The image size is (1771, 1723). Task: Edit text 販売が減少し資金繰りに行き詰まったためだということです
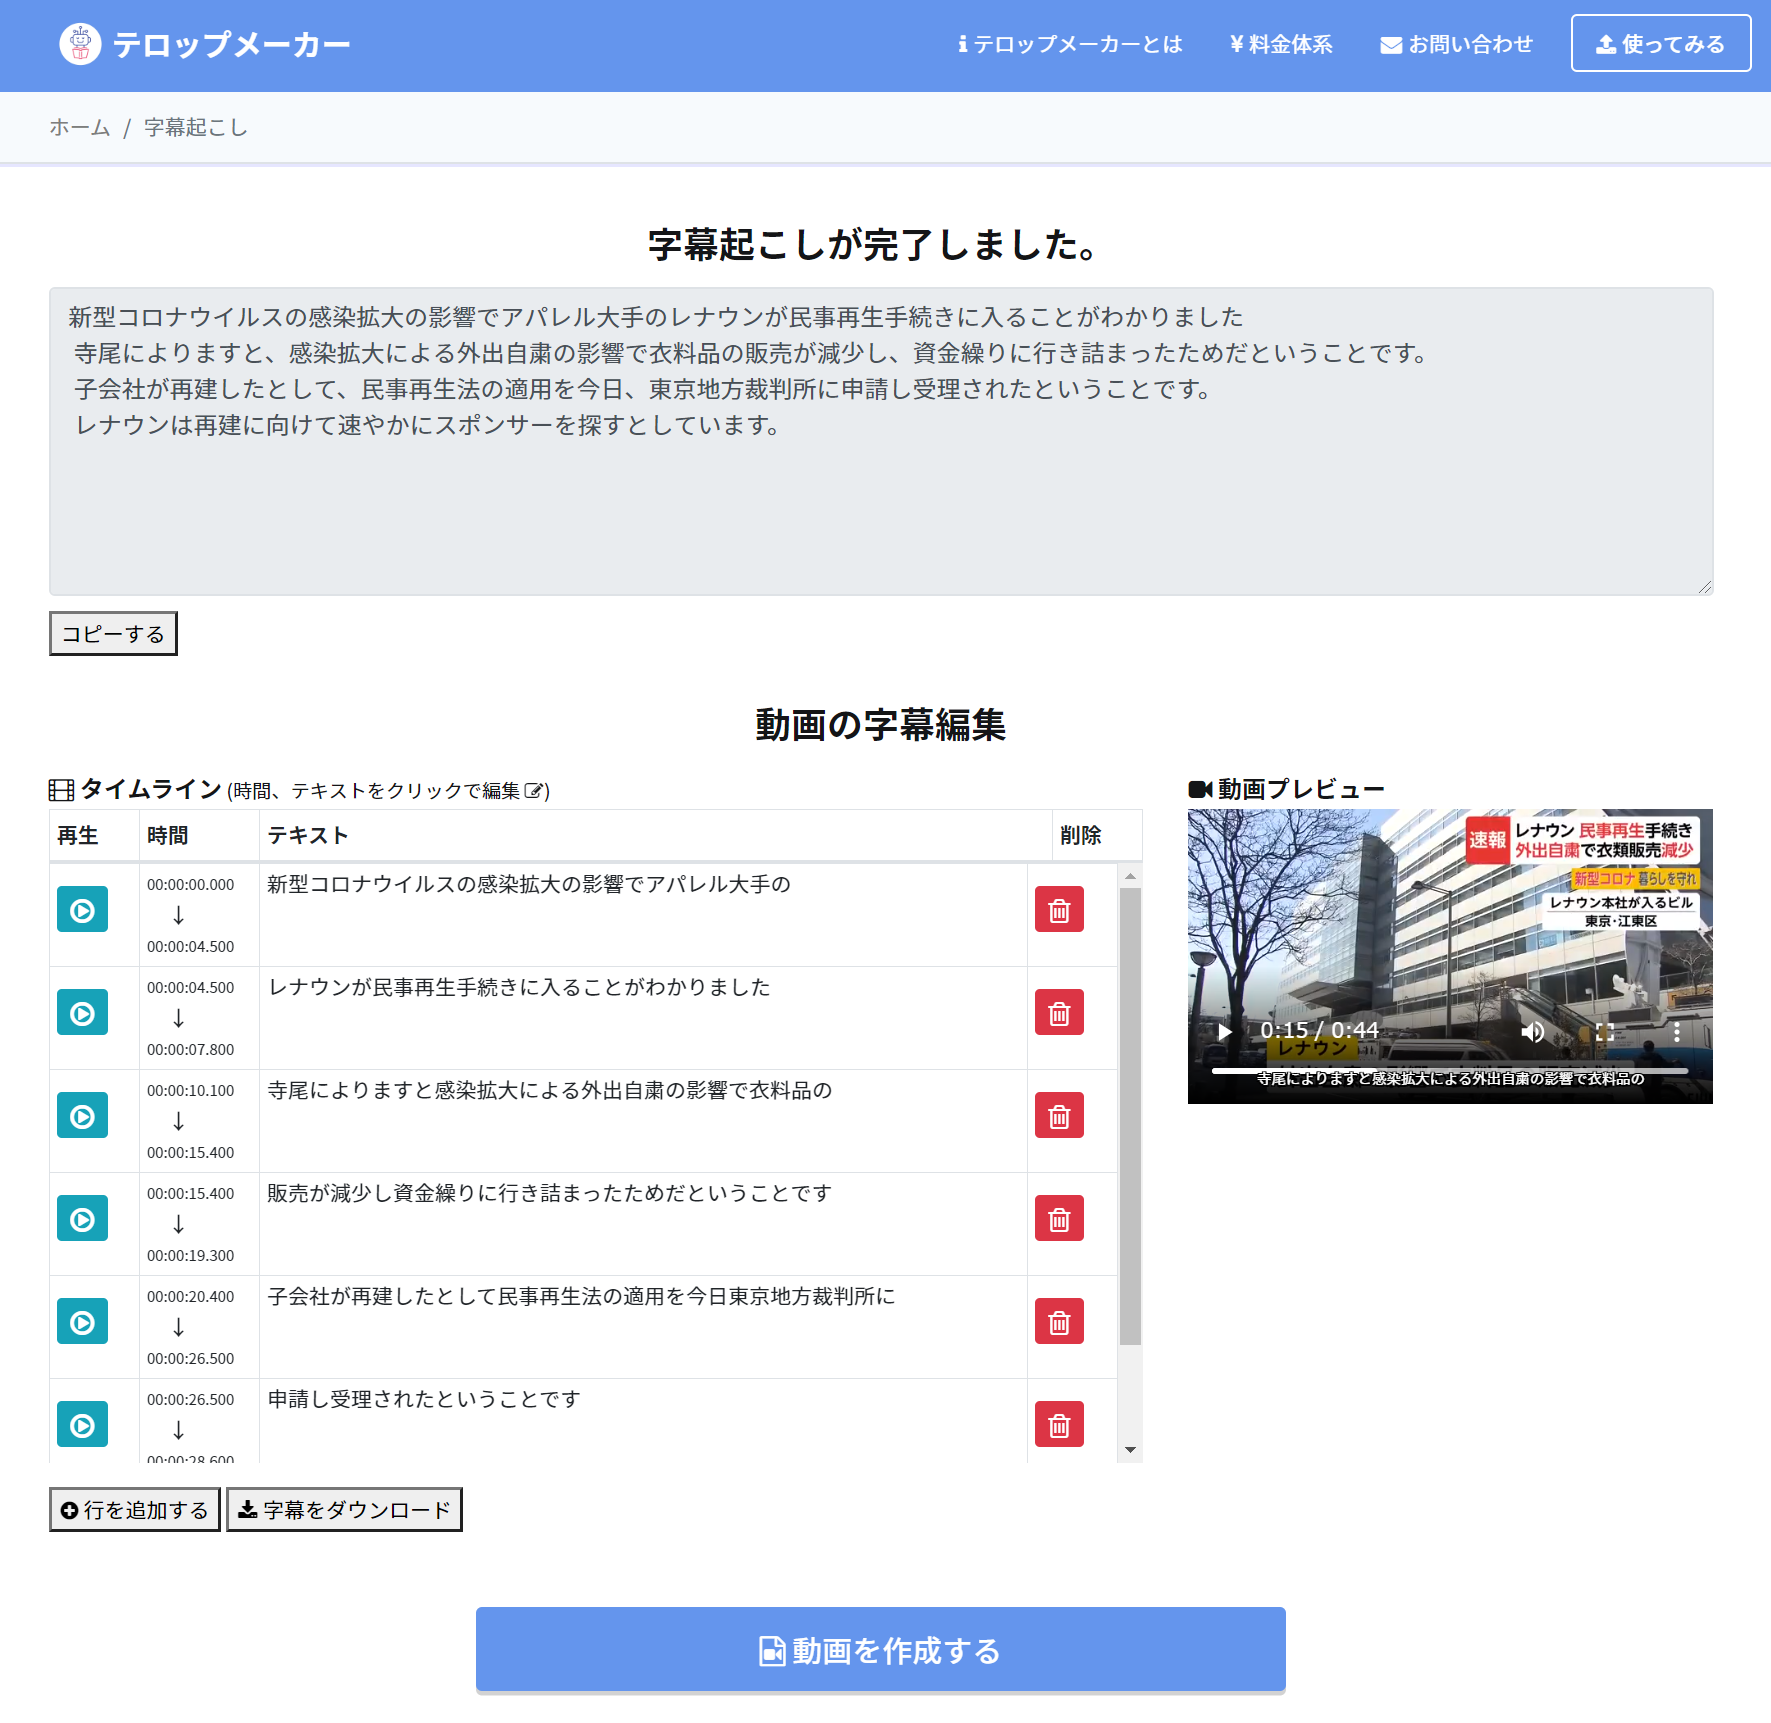click(550, 1193)
